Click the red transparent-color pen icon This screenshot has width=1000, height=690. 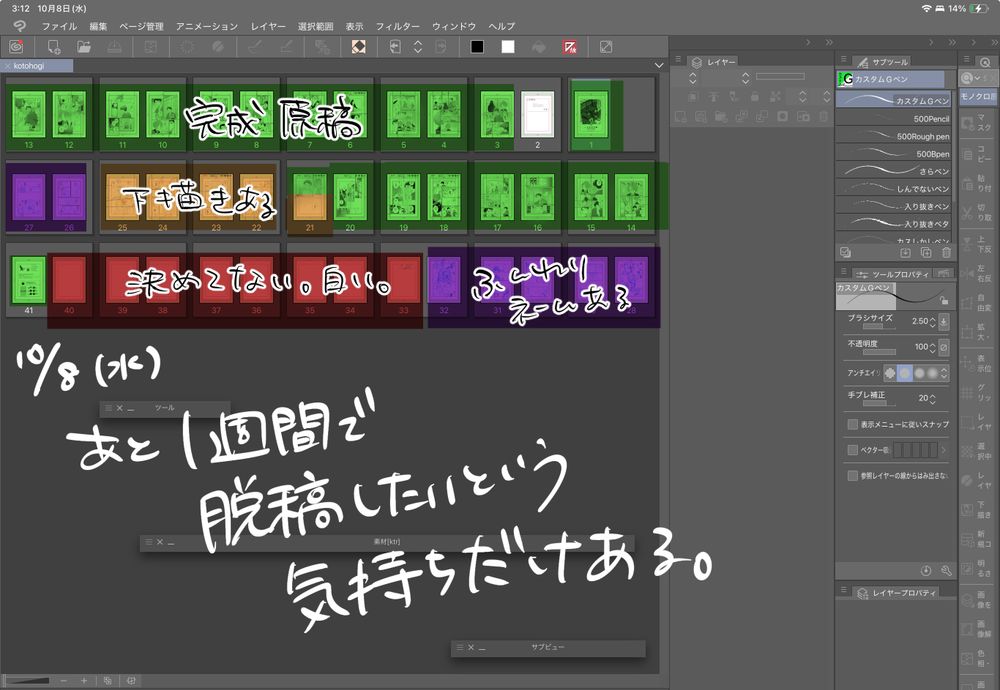(x=570, y=47)
